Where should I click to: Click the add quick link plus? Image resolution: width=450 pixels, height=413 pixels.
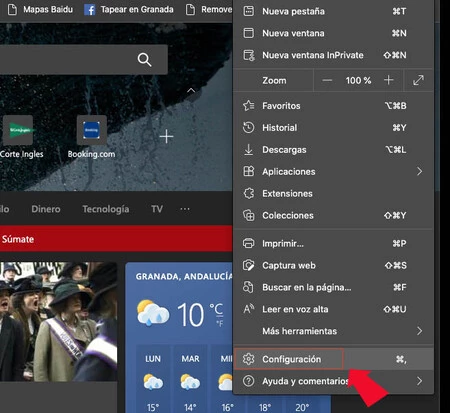(166, 137)
